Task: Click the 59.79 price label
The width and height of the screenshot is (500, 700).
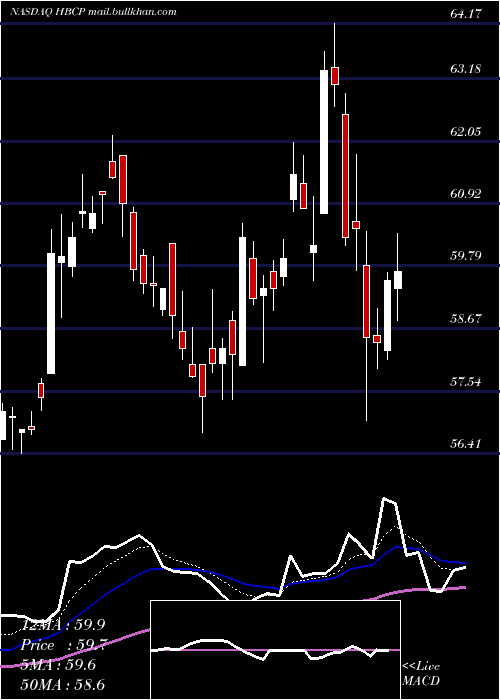Action: pos(466,256)
